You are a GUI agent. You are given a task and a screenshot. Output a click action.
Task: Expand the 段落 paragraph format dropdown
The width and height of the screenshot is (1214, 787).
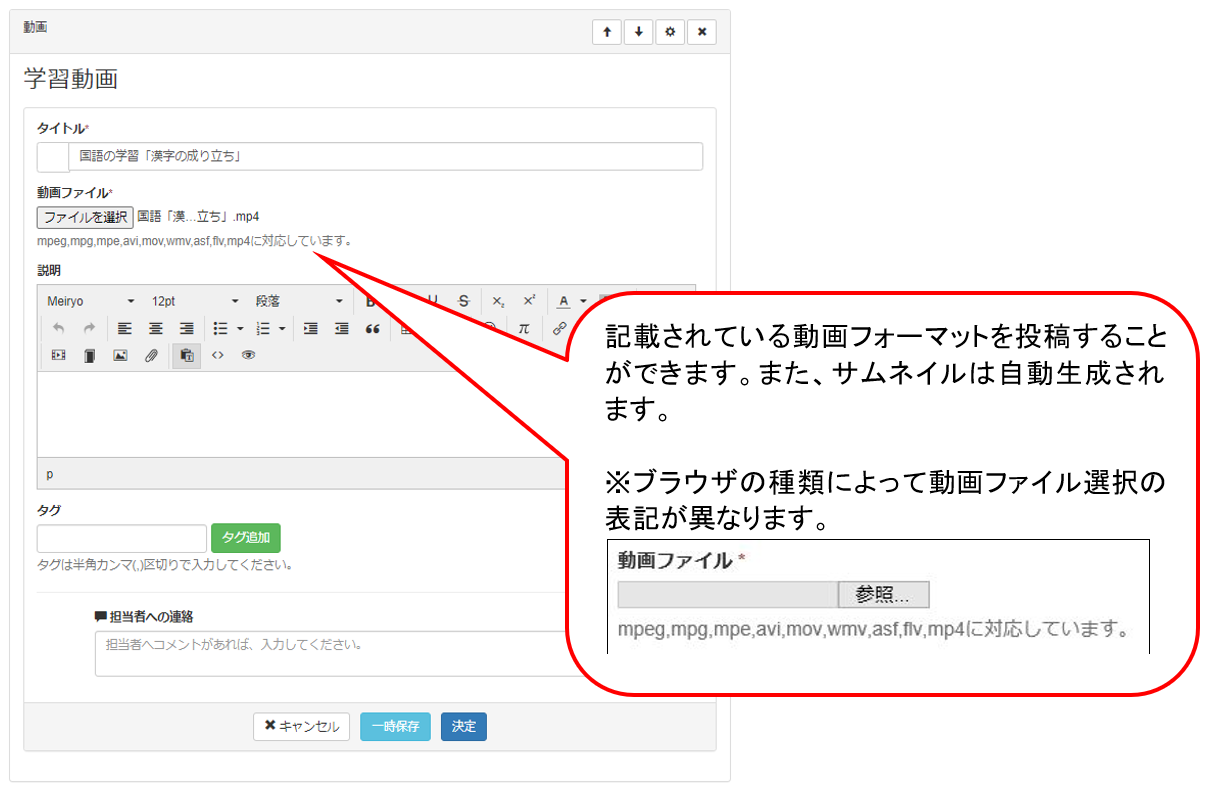[298, 301]
